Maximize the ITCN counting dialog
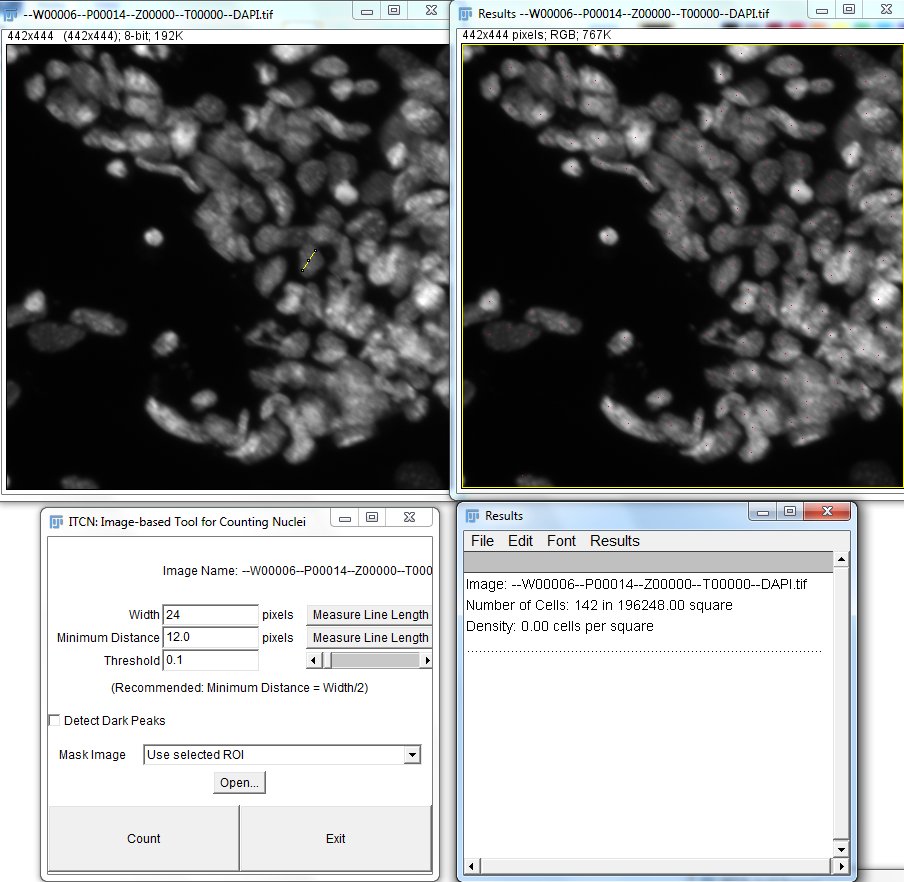 371,518
